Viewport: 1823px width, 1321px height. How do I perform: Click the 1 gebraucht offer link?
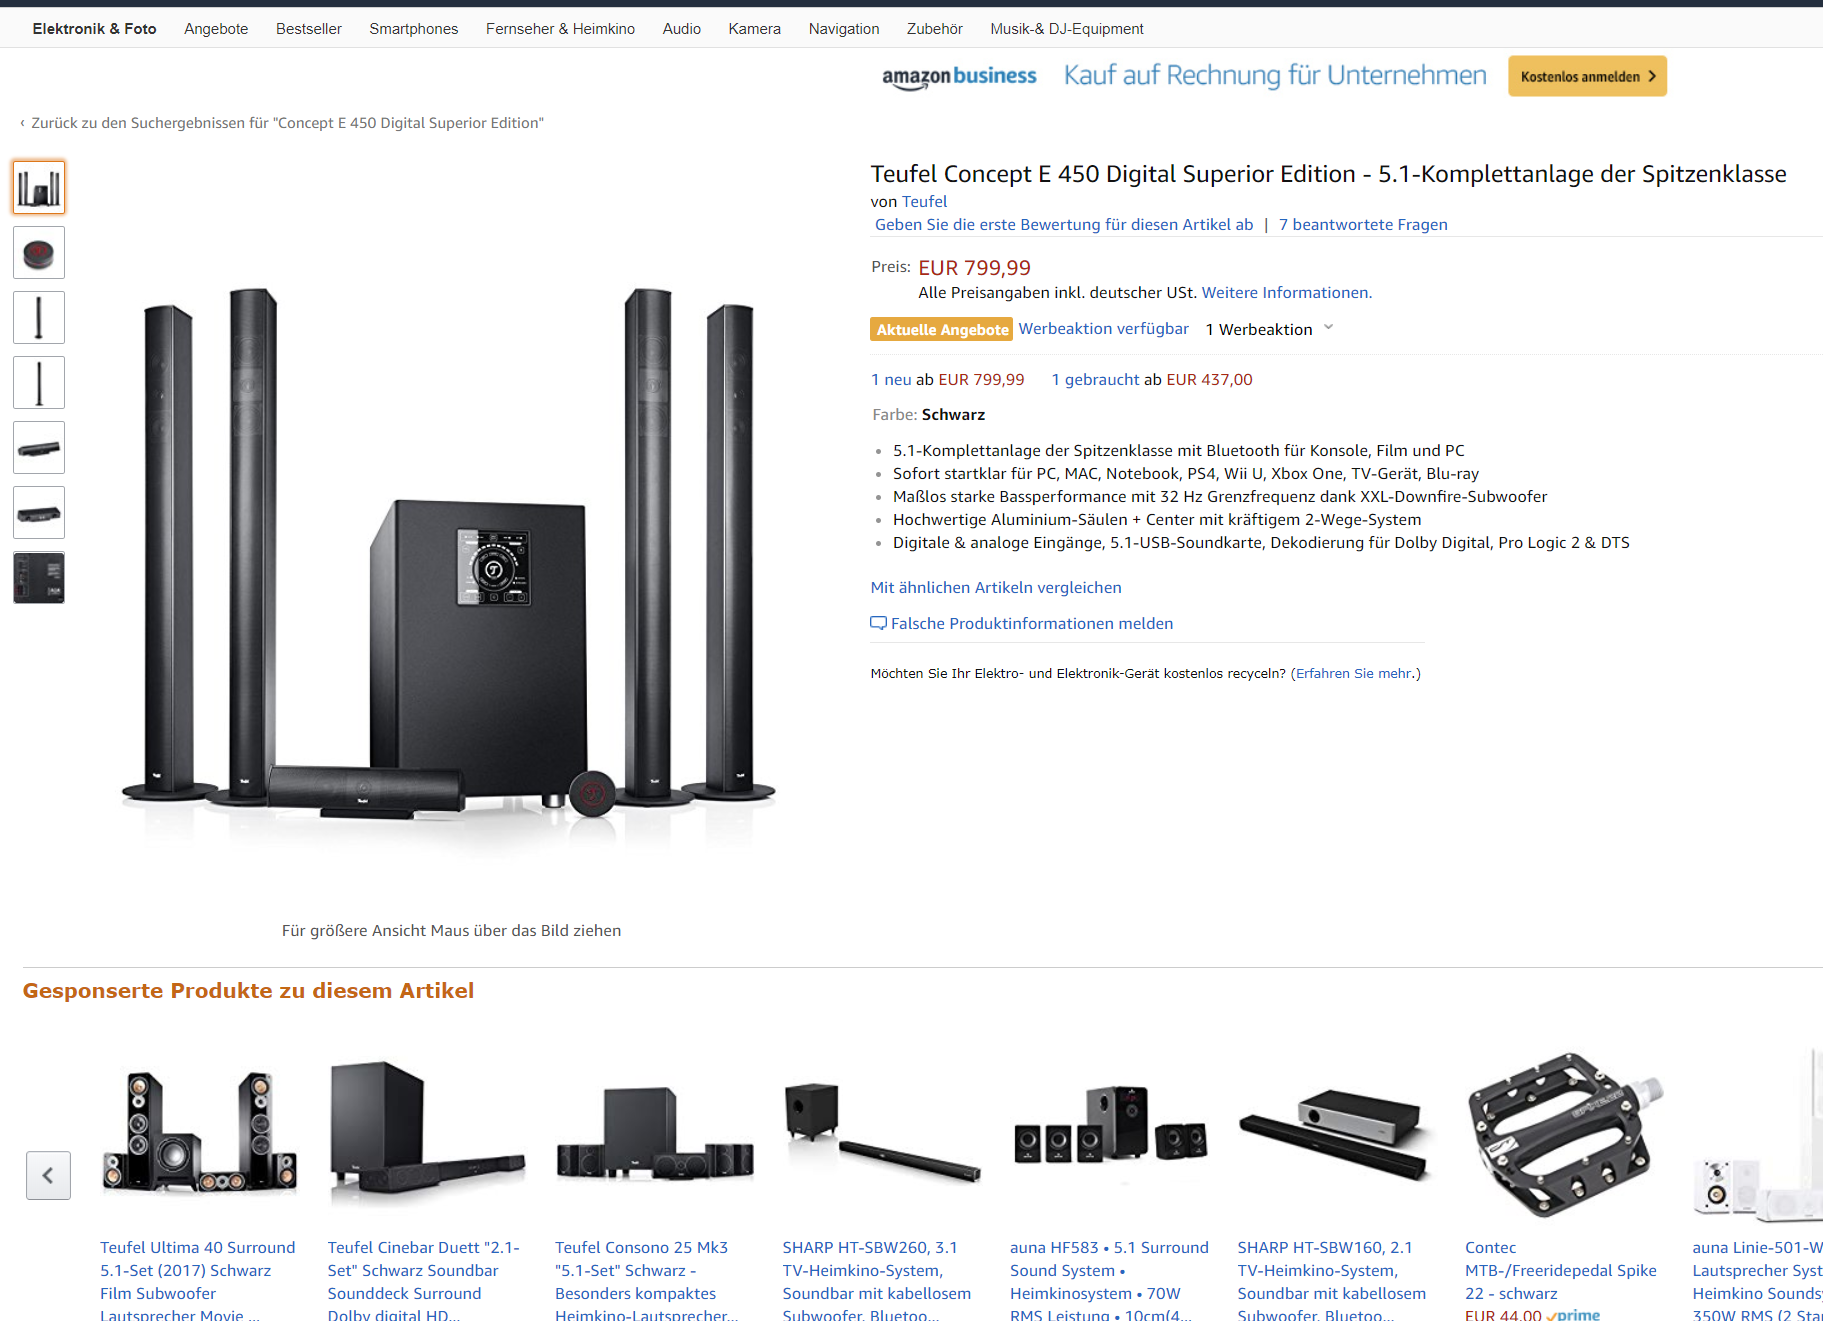pyautogui.click(x=1095, y=379)
